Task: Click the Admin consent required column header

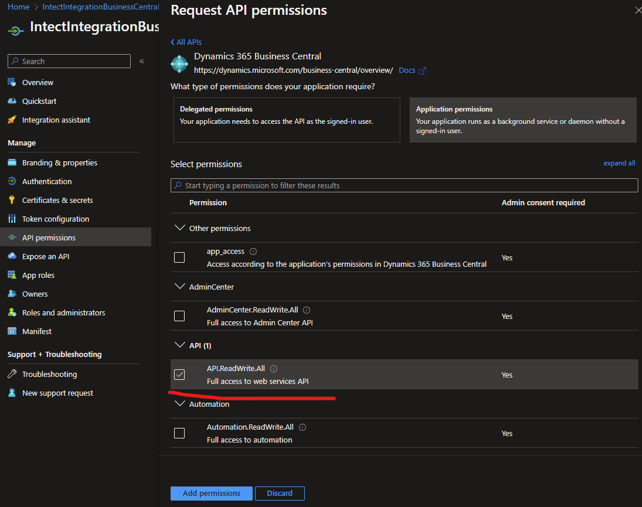Action: 543,203
